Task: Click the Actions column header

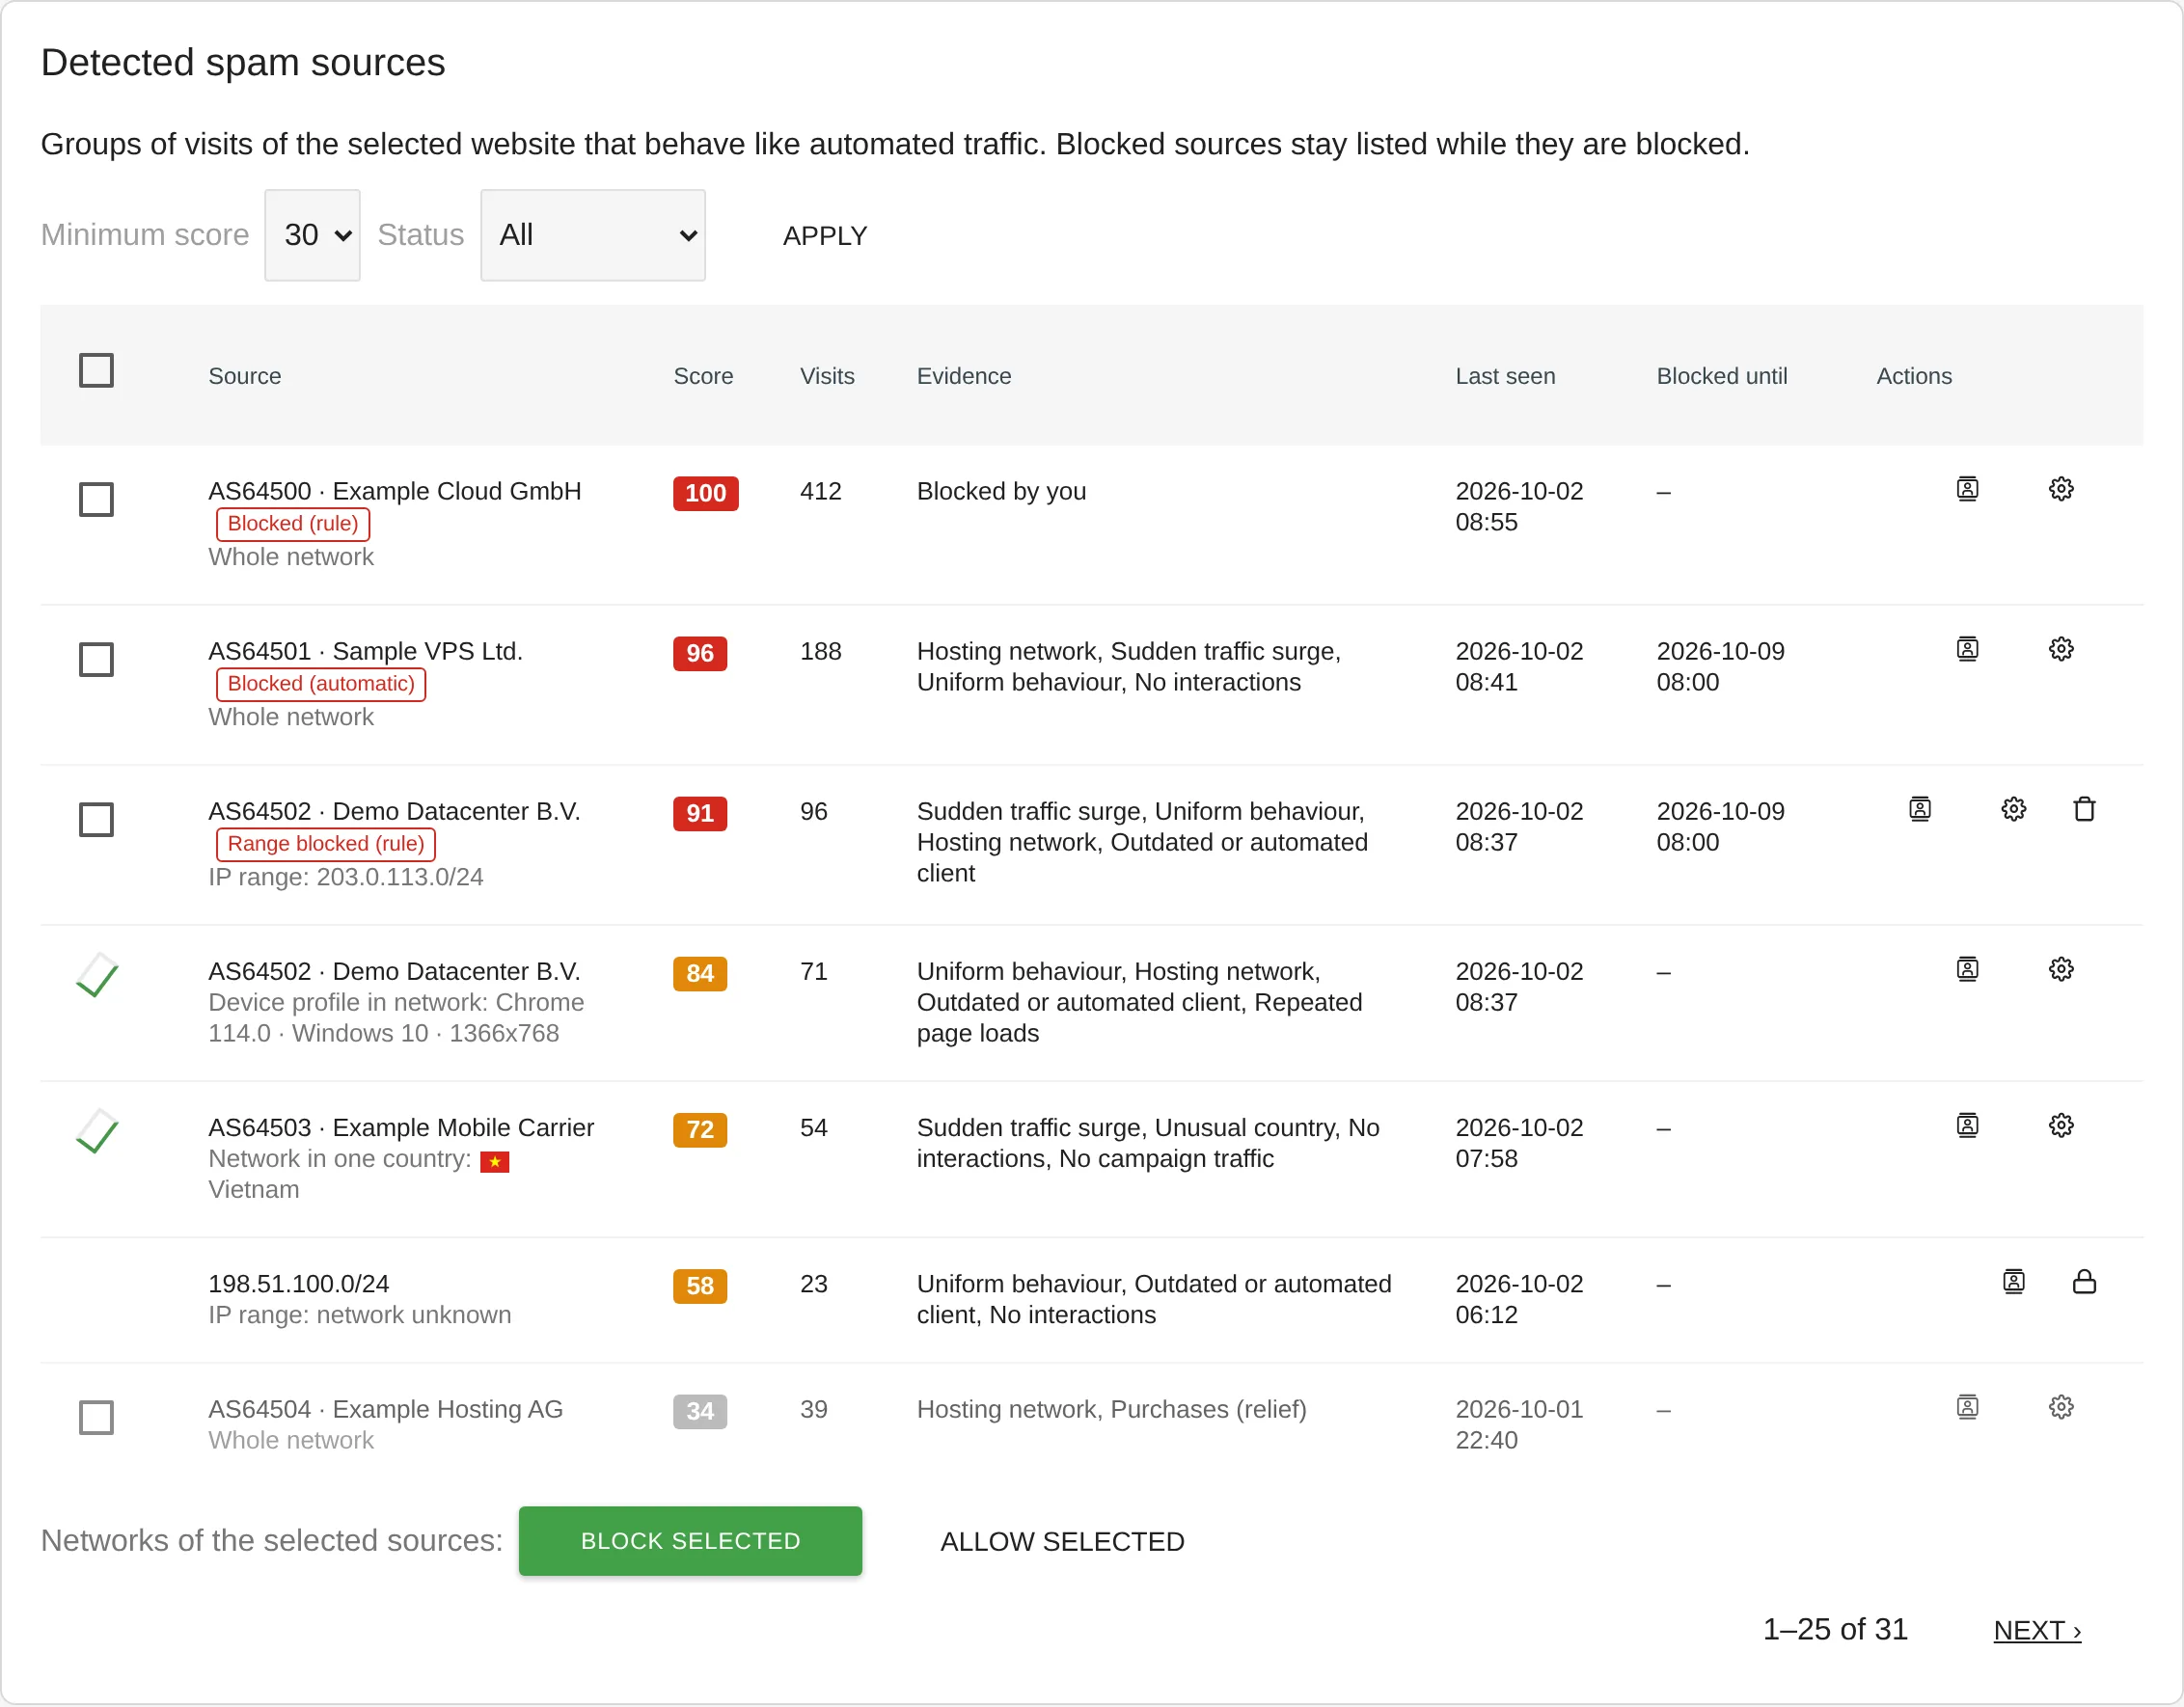Action: [1914, 376]
